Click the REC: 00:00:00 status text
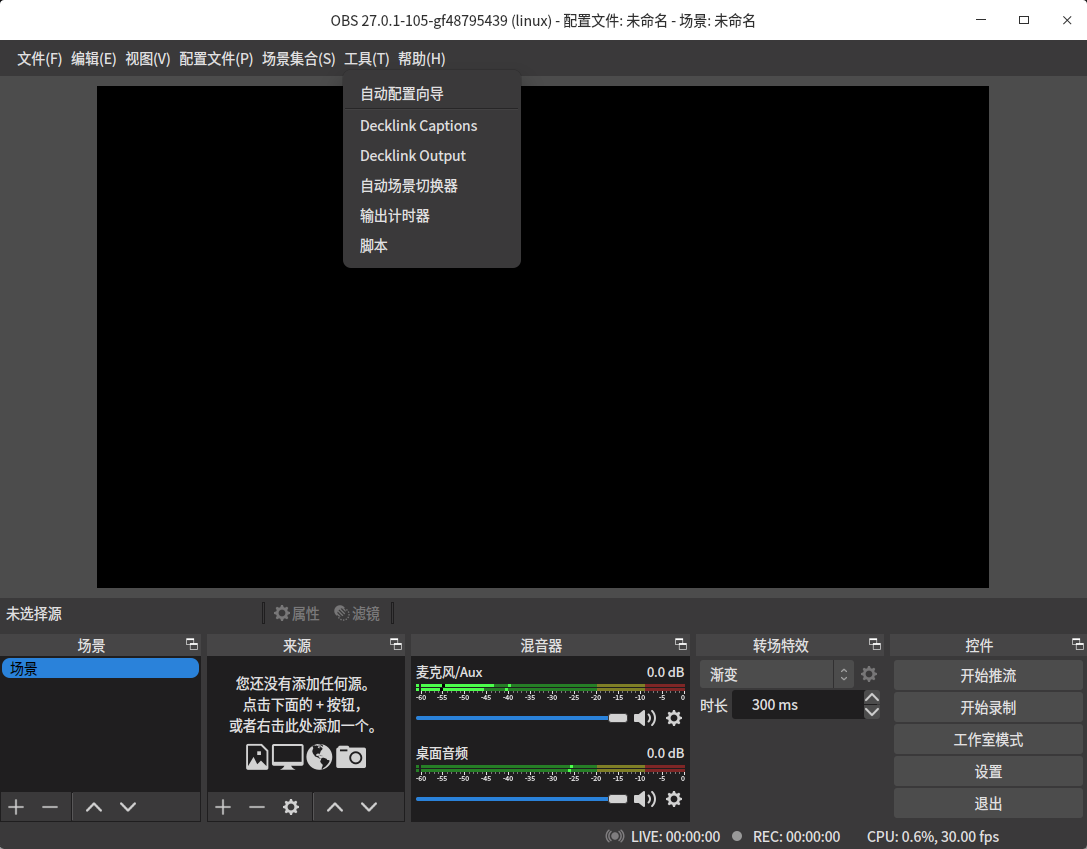Viewport: 1087px width, 849px height. [796, 837]
